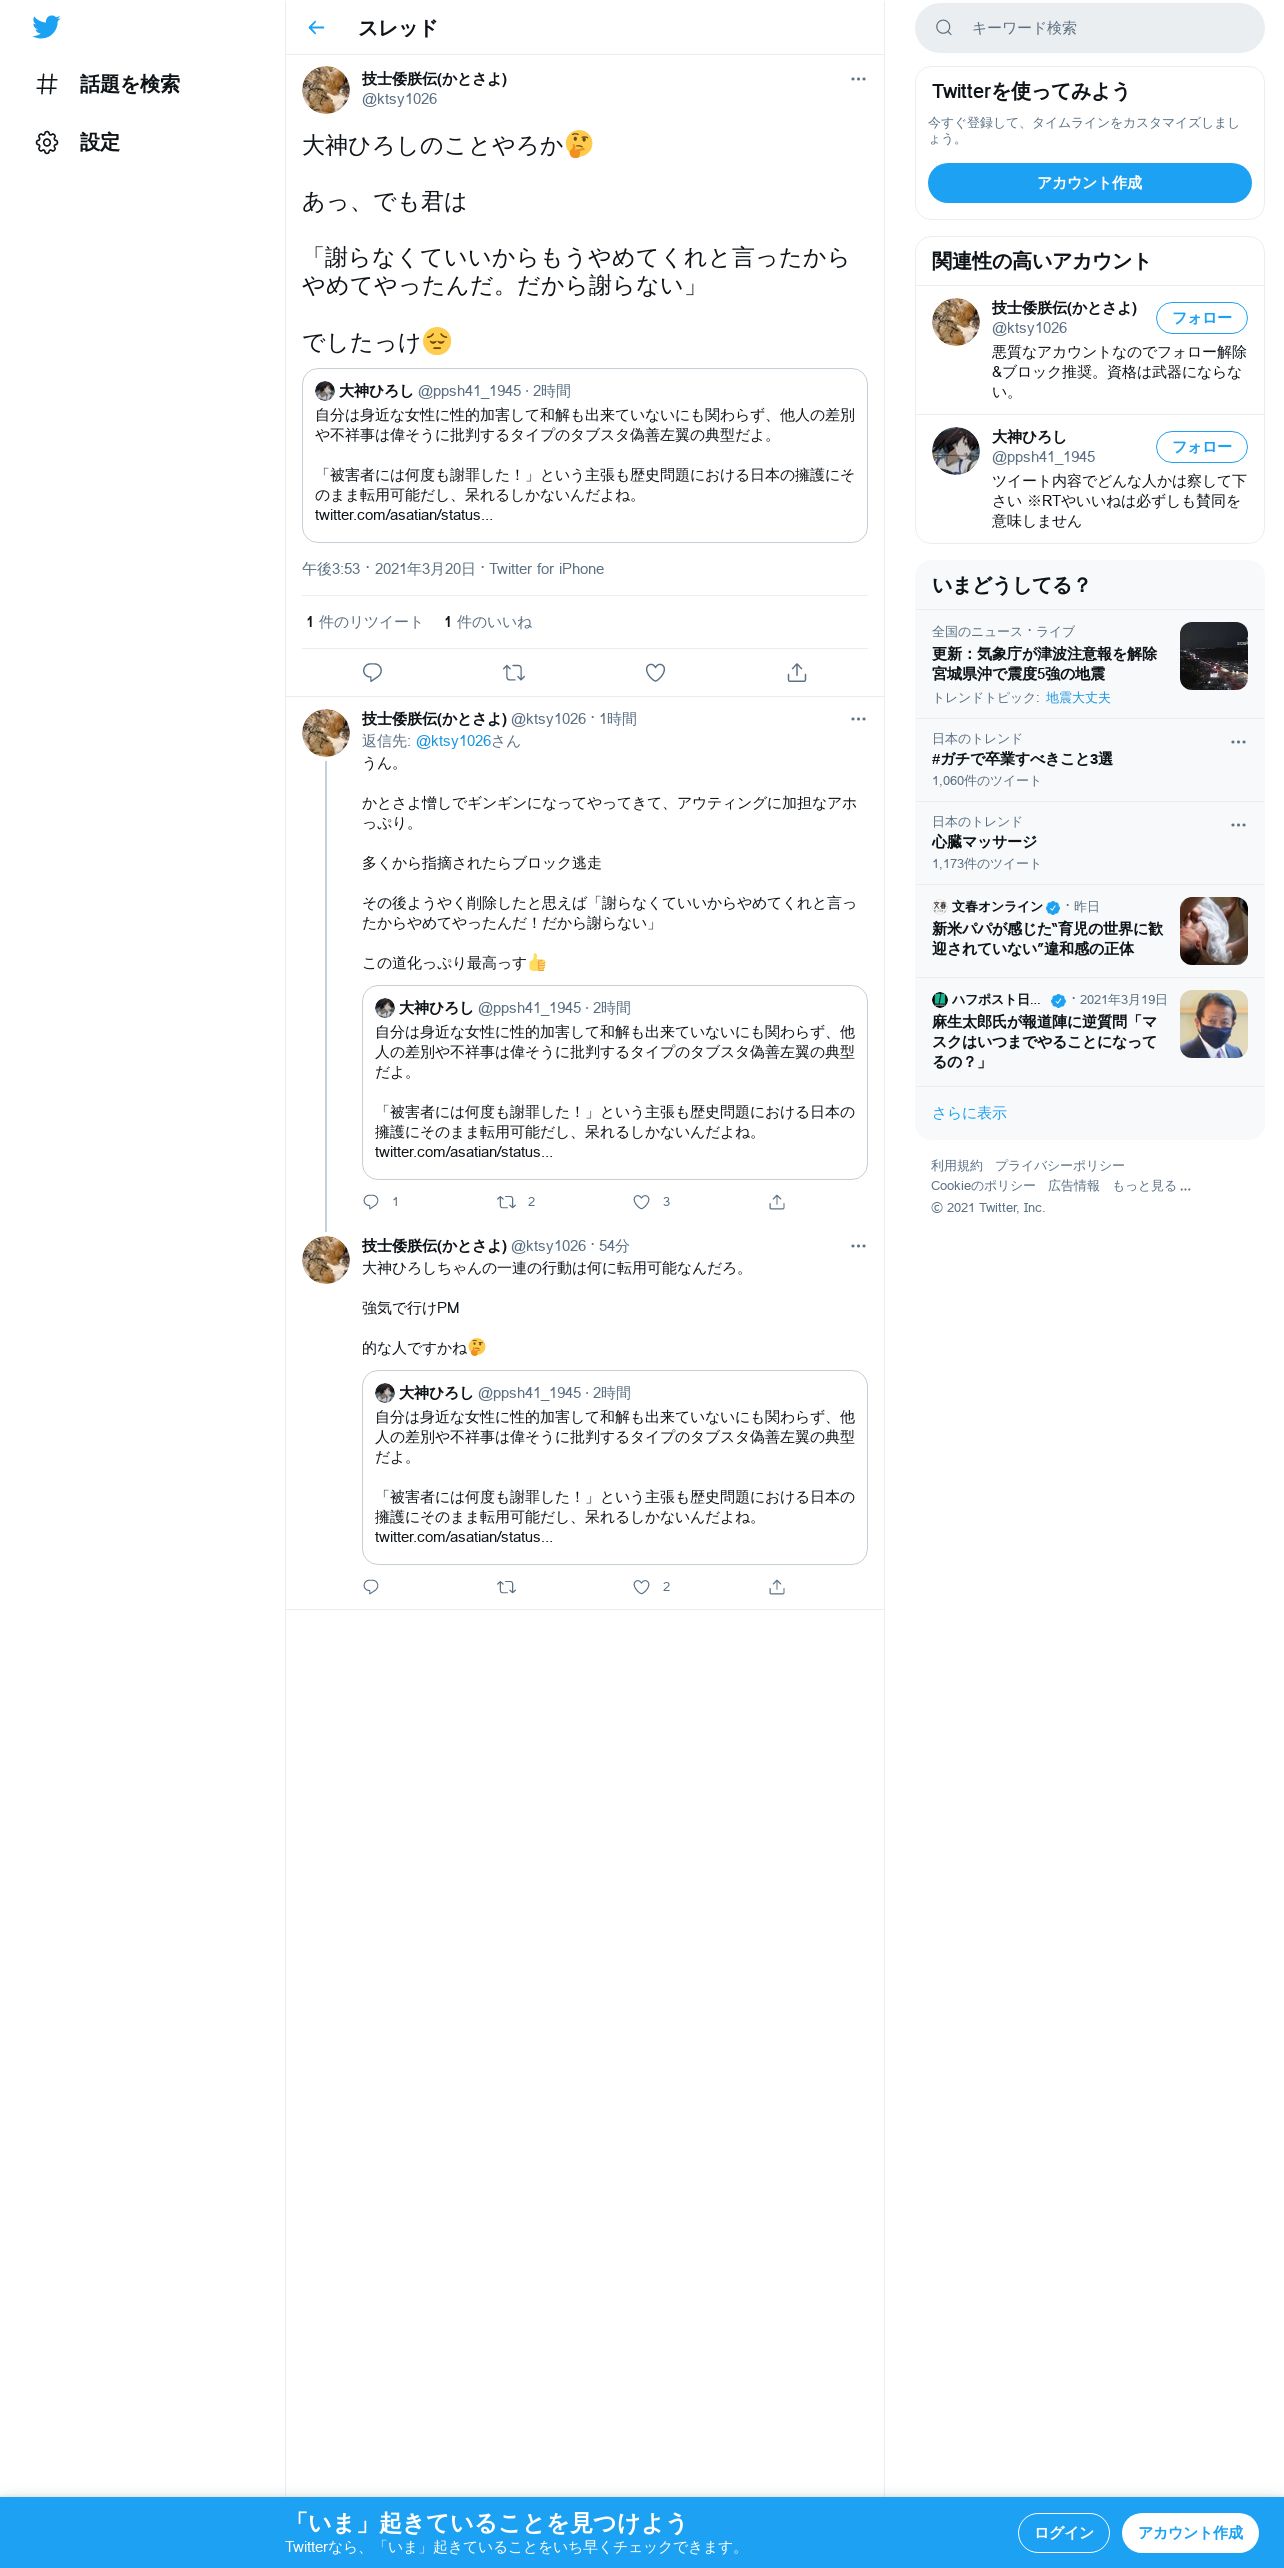Click the blue アカウント作成 button in the sidebar
The image size is (1284, 2568).
click(x=1089, y=183)
